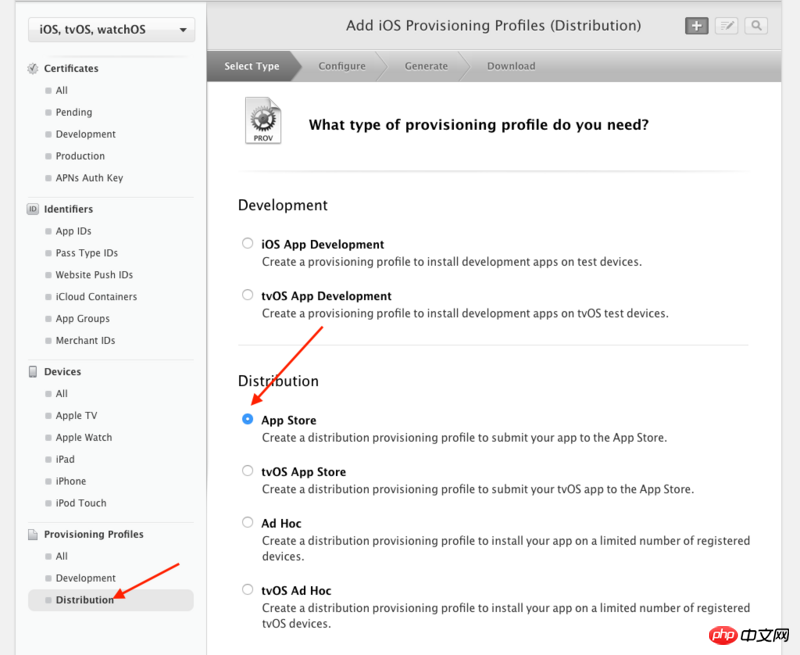Viewport: 800px width, 655px height.
Task: Open APNs Auth Key sidebar link
Action: pos(89,178)
